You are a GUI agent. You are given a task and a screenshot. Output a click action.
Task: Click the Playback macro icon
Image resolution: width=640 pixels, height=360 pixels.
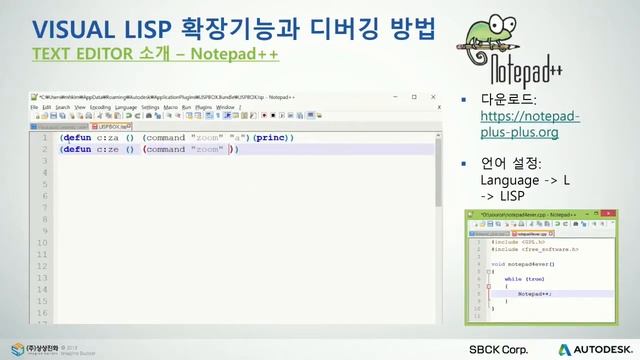282,116
